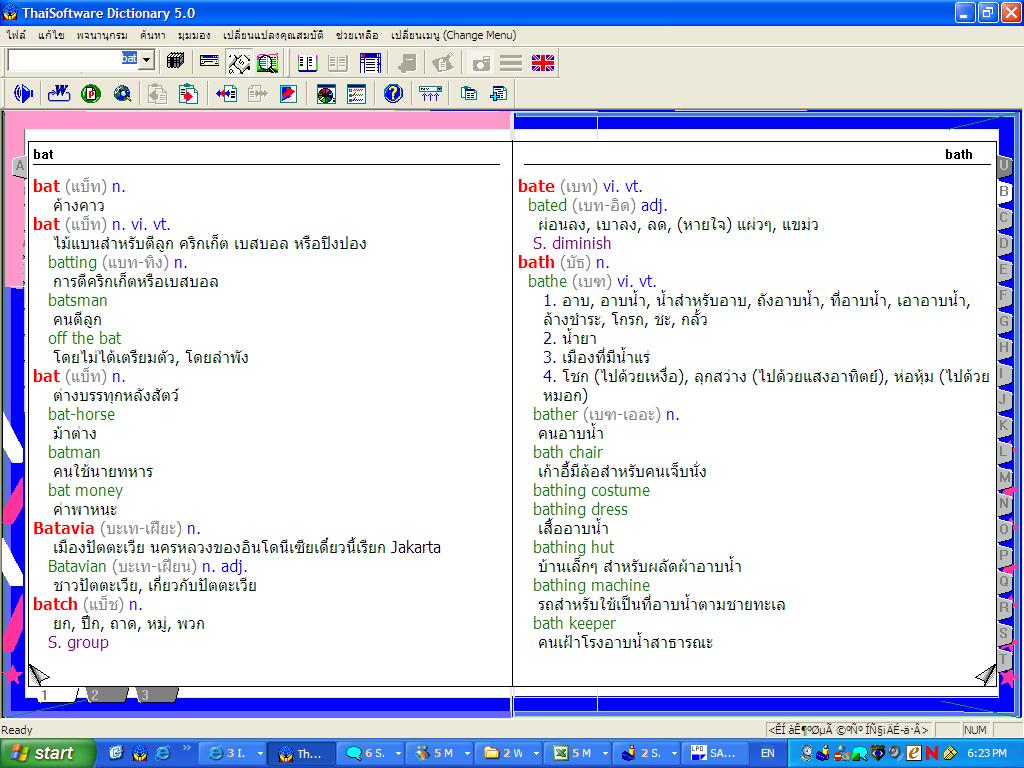Click the document with blue plus icon

pyautogui.click(x=499, y=93)
